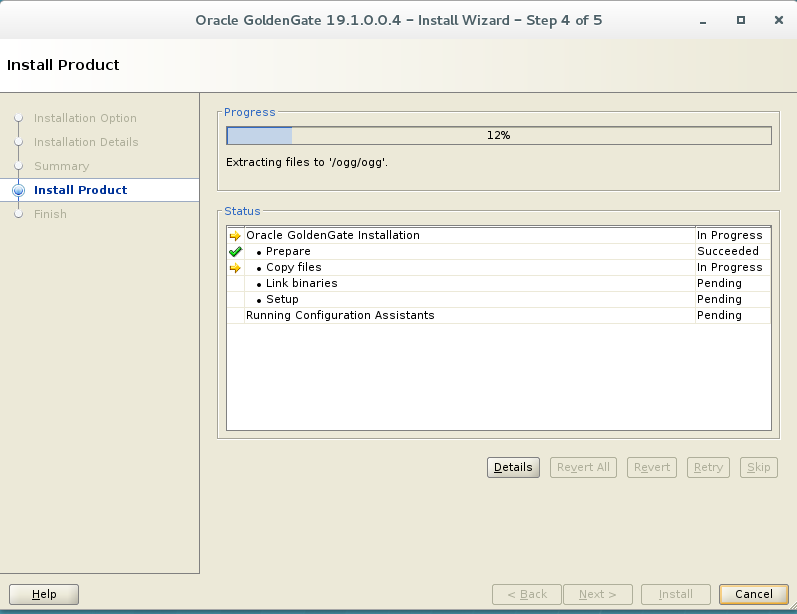Select the Link binaries row
Image resolution: width=797 pixels, height=614 pixels.
point(499,284)
